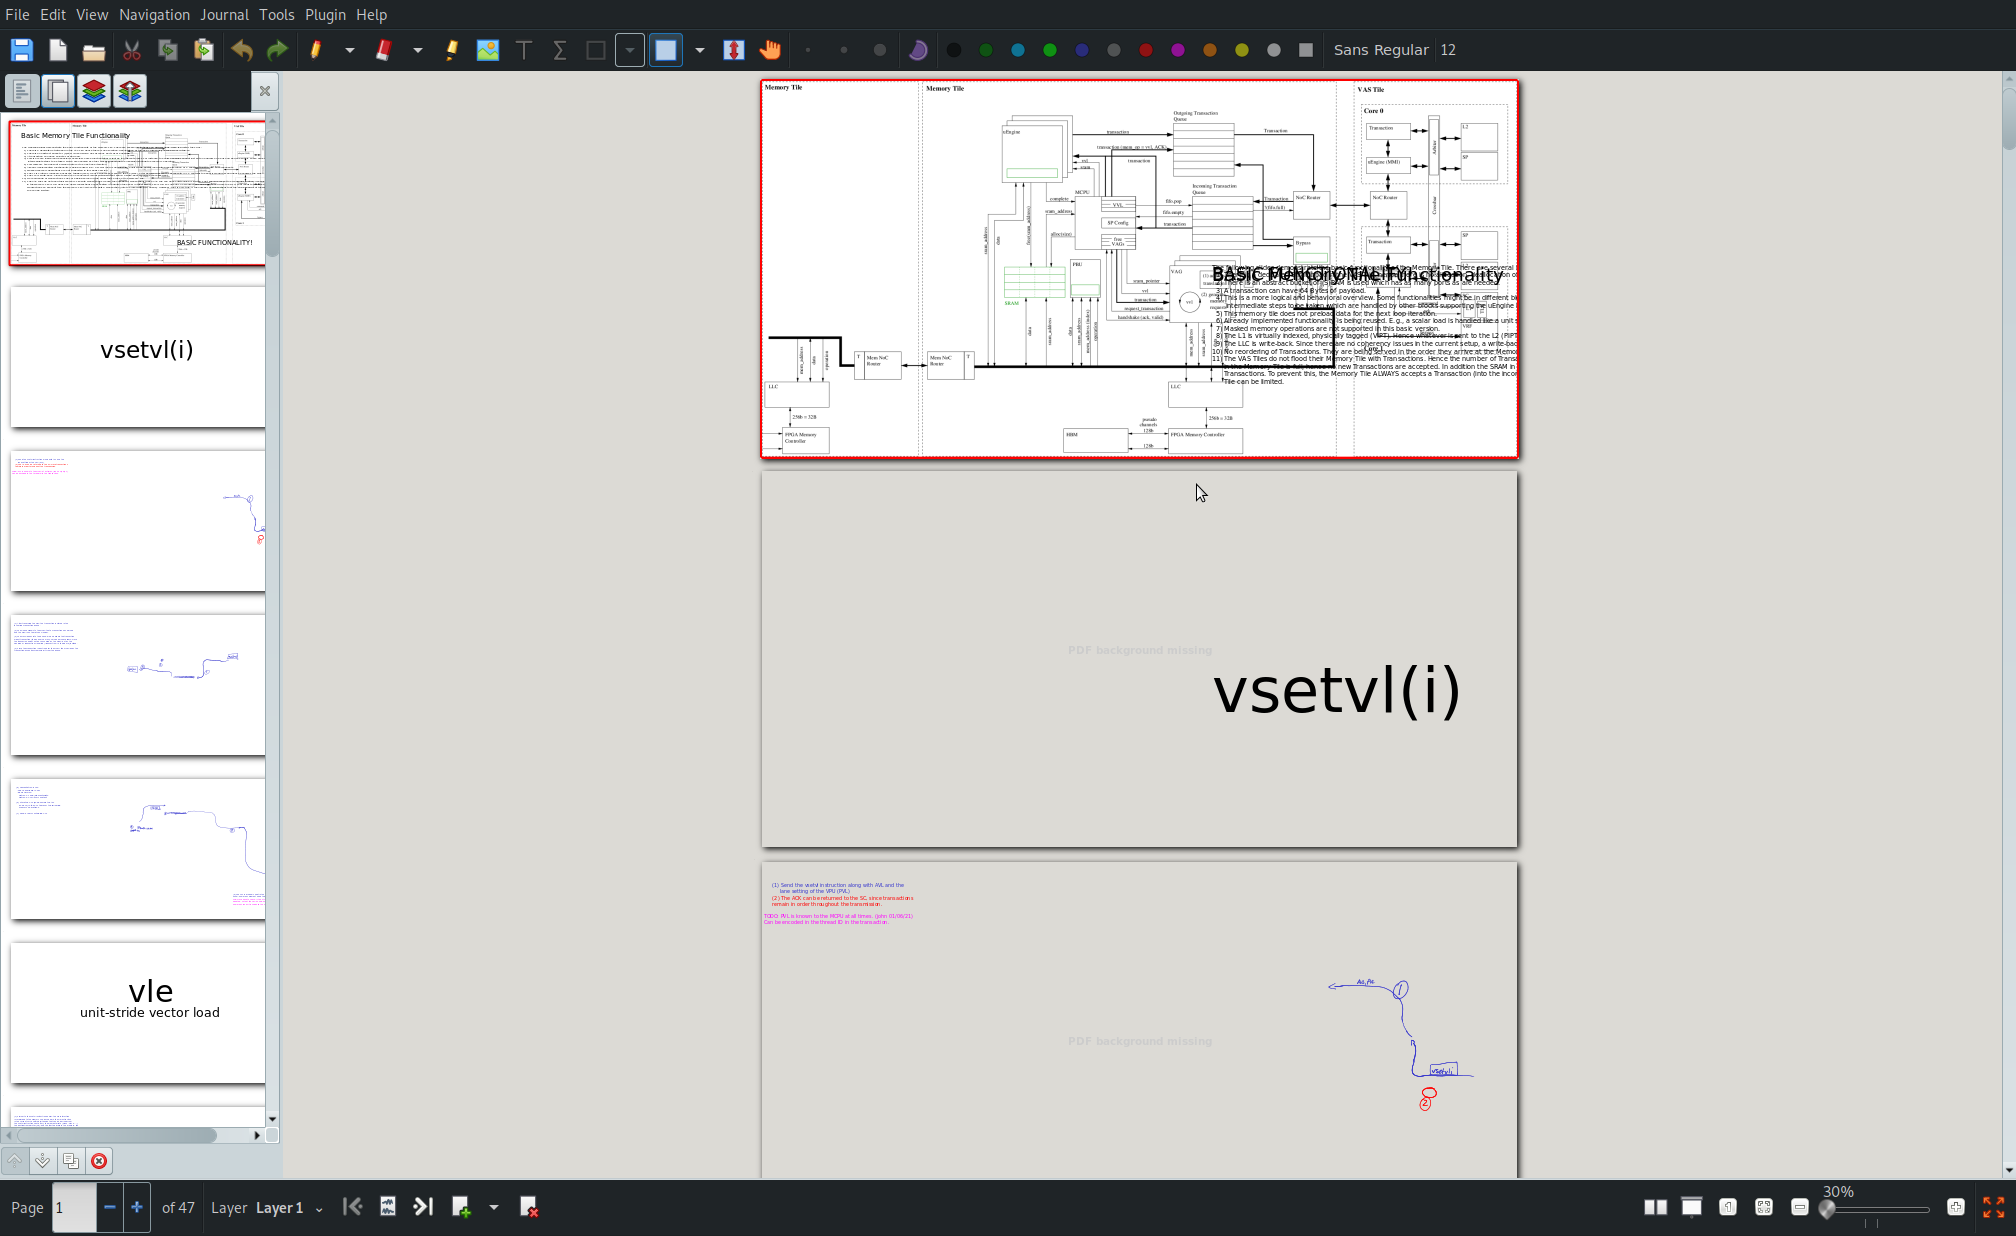Toggle presentation mode
This screenshot has width=2016, height=1236.
1691,1207
